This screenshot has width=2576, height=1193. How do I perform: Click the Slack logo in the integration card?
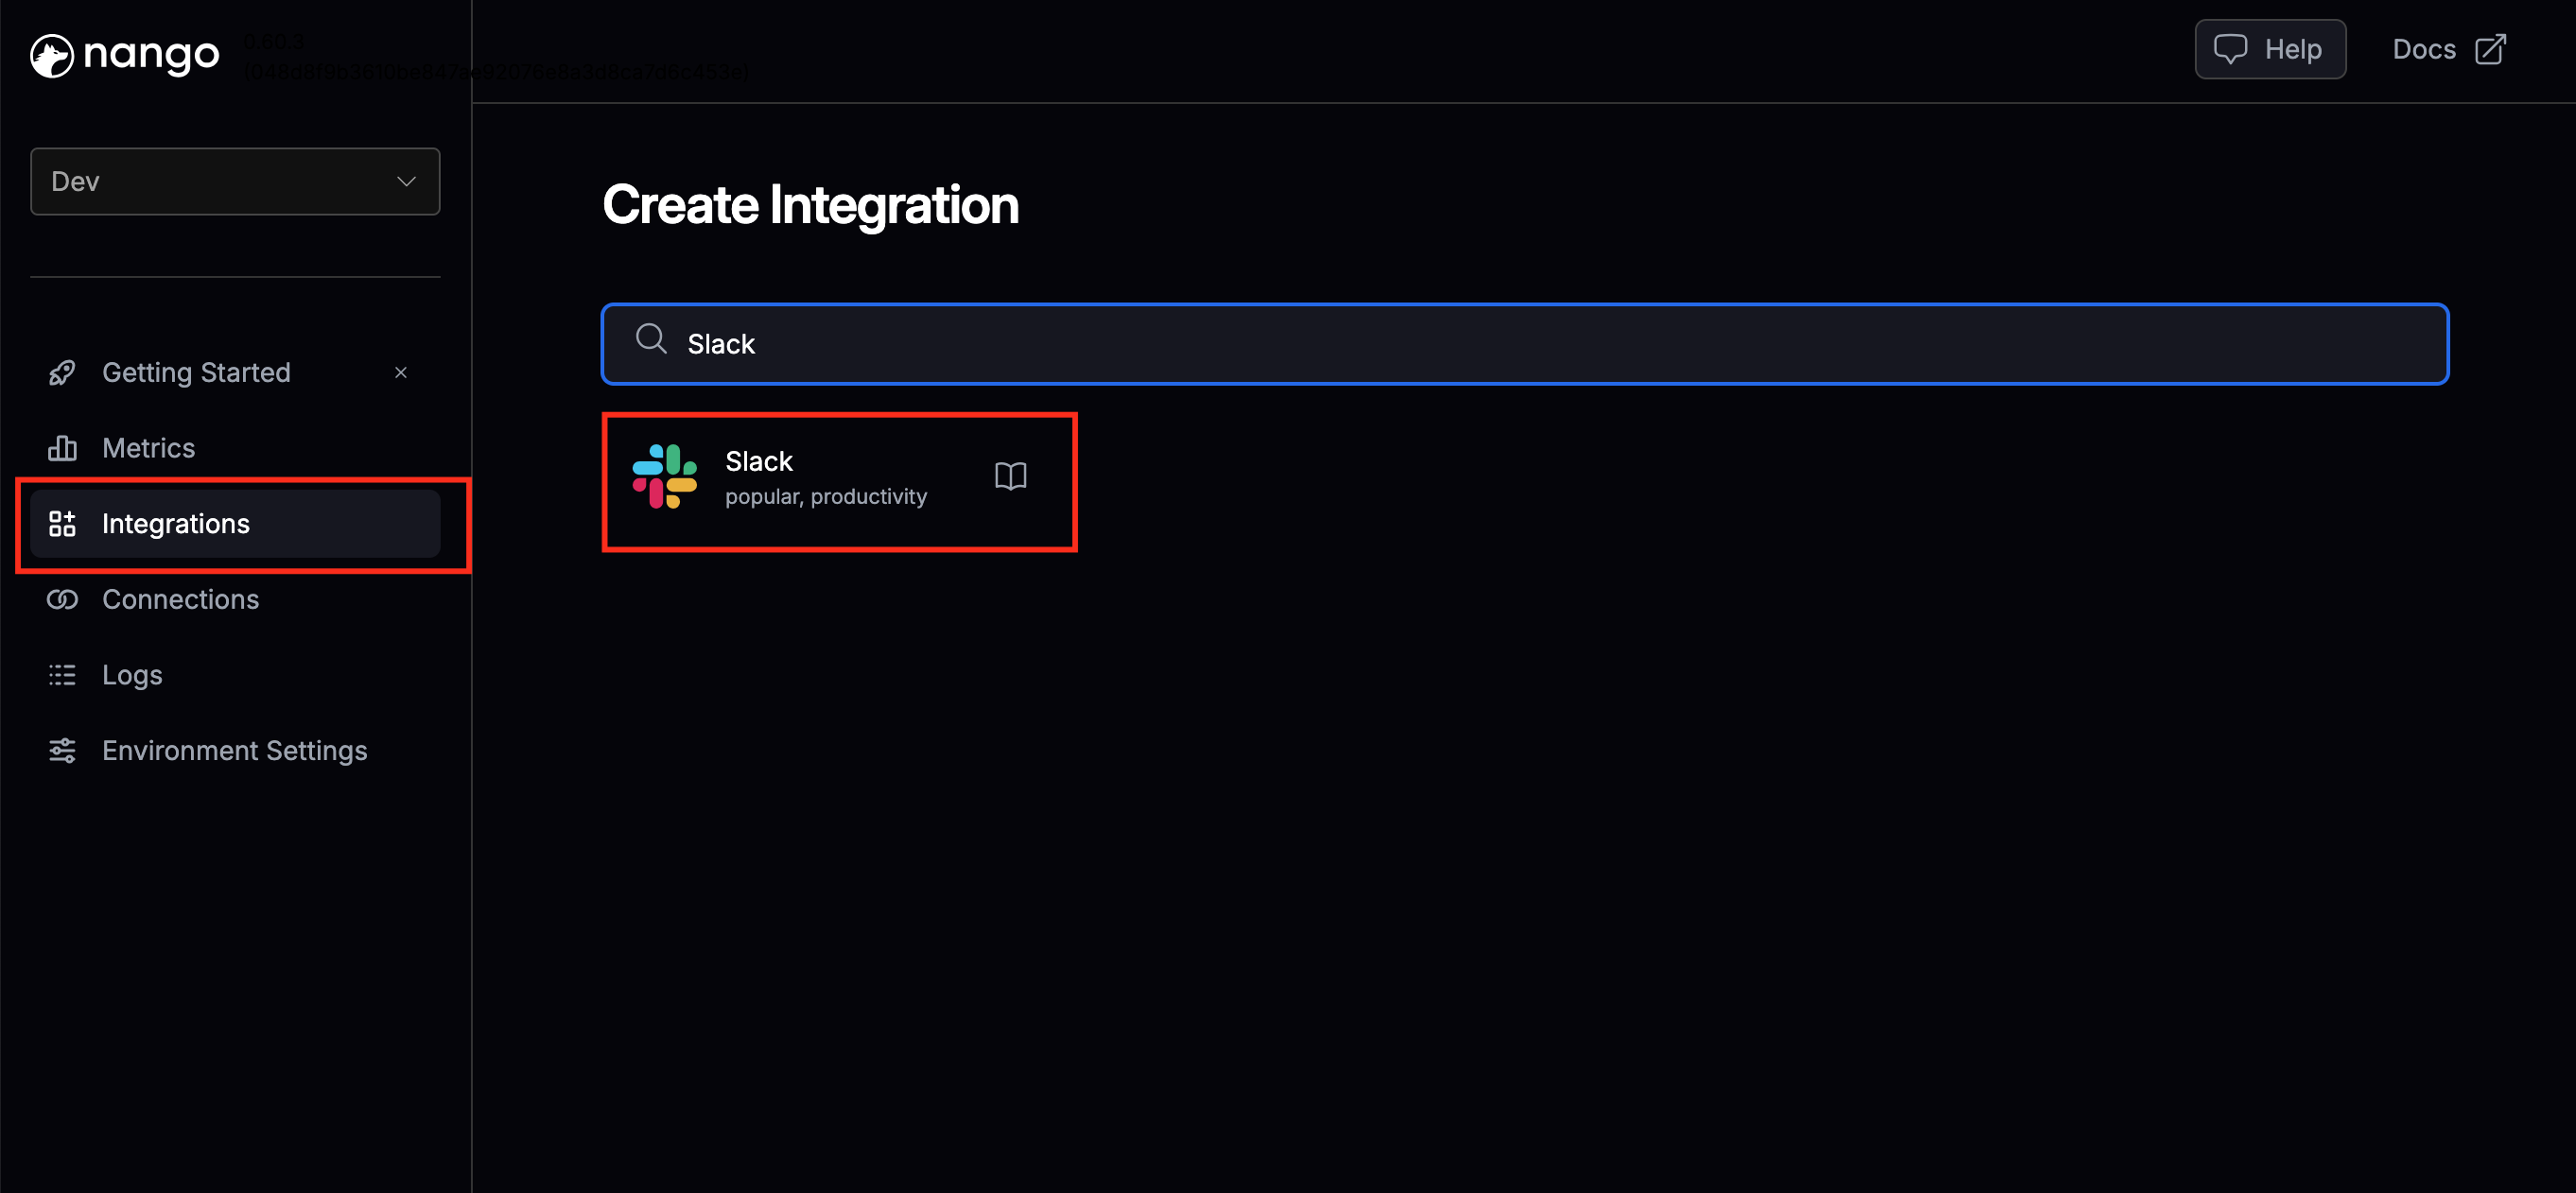(664, 476)
